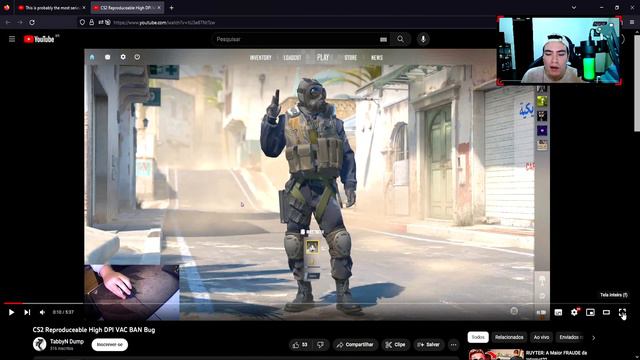Click the 'CS2 Reproduceable High DPI VAC BAN Bug' title
Viewport: 640px width, 360px height.
pyautogui.click(x=94, y=329)
